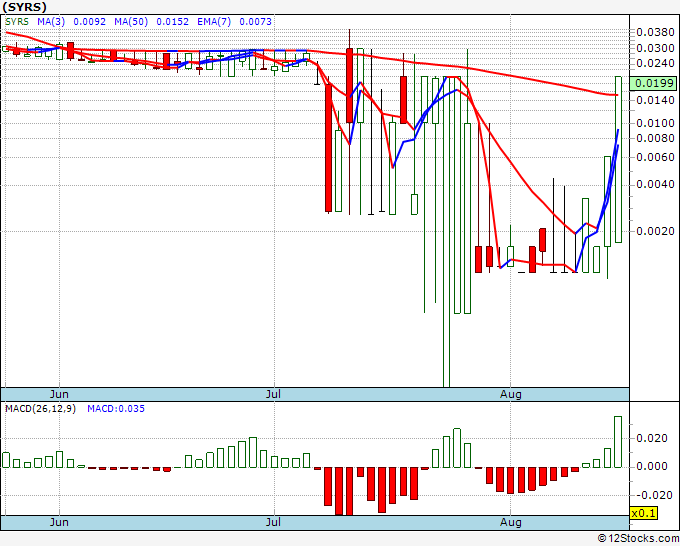Click Jun below the MACD panel

(59, 522)
